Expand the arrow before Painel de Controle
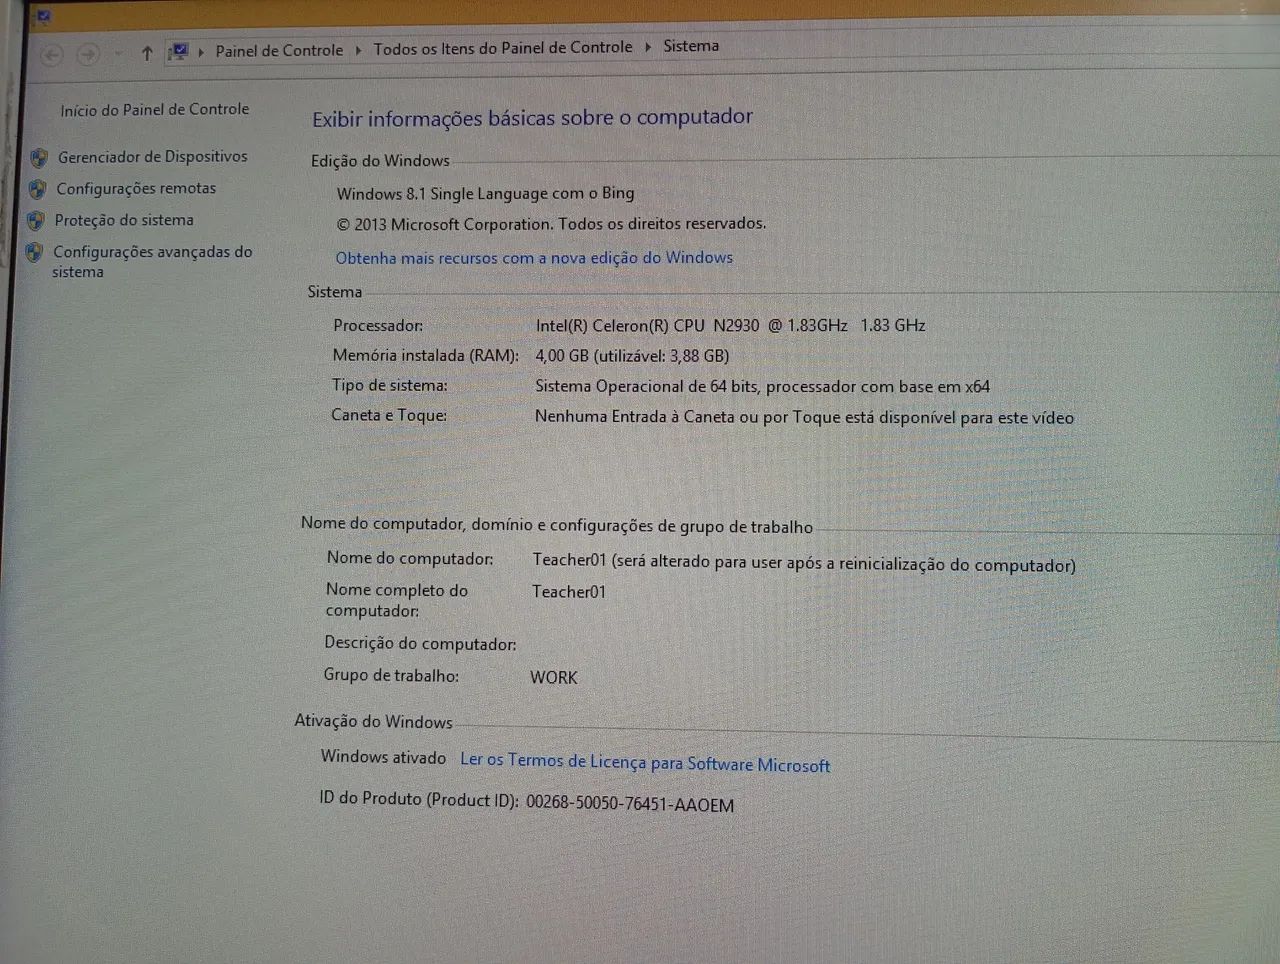Image resolution: width=1280 pixels, height=964 pixels. [x=201, y=51]
